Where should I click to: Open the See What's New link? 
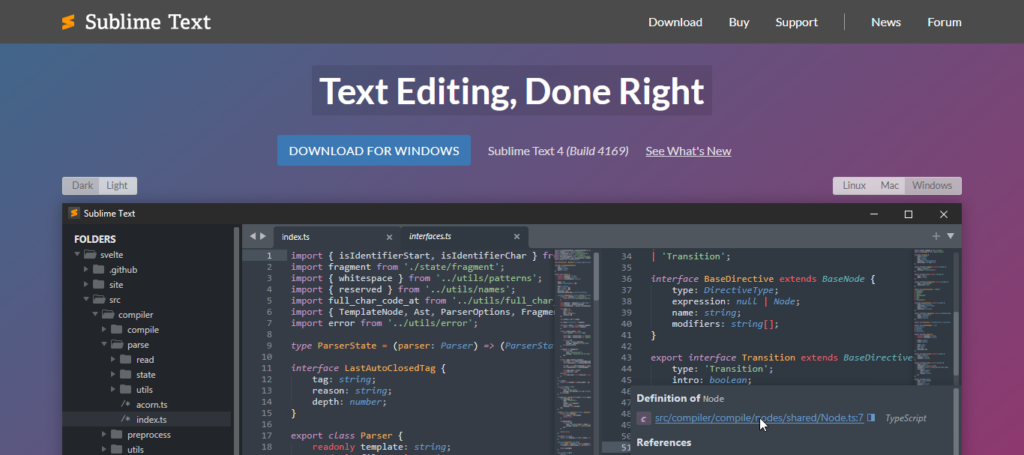click(688, 151)
